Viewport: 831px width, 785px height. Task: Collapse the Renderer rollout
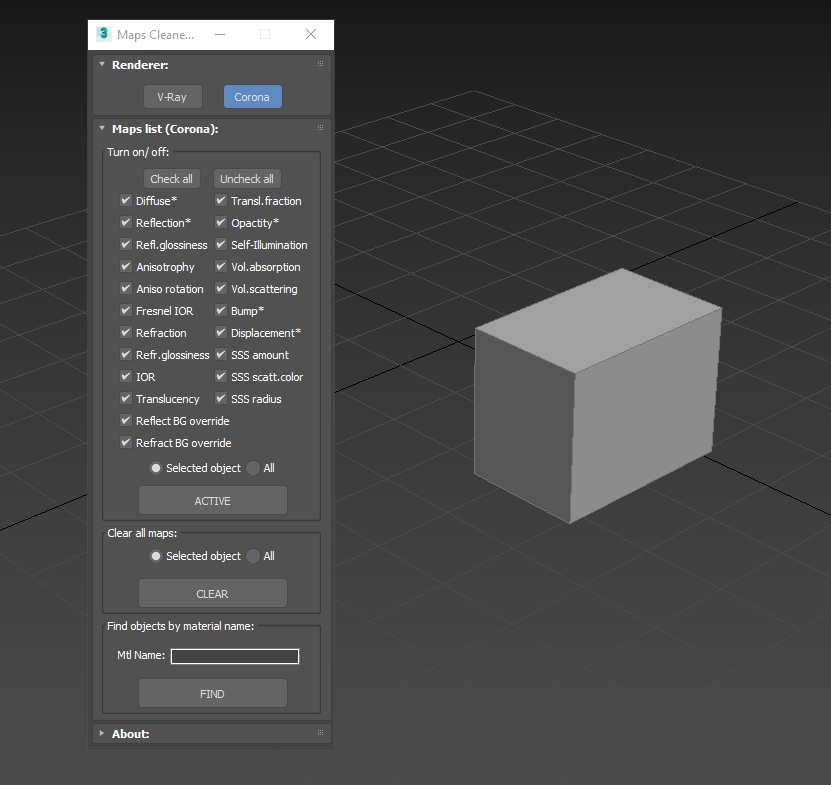pos(101,64)
